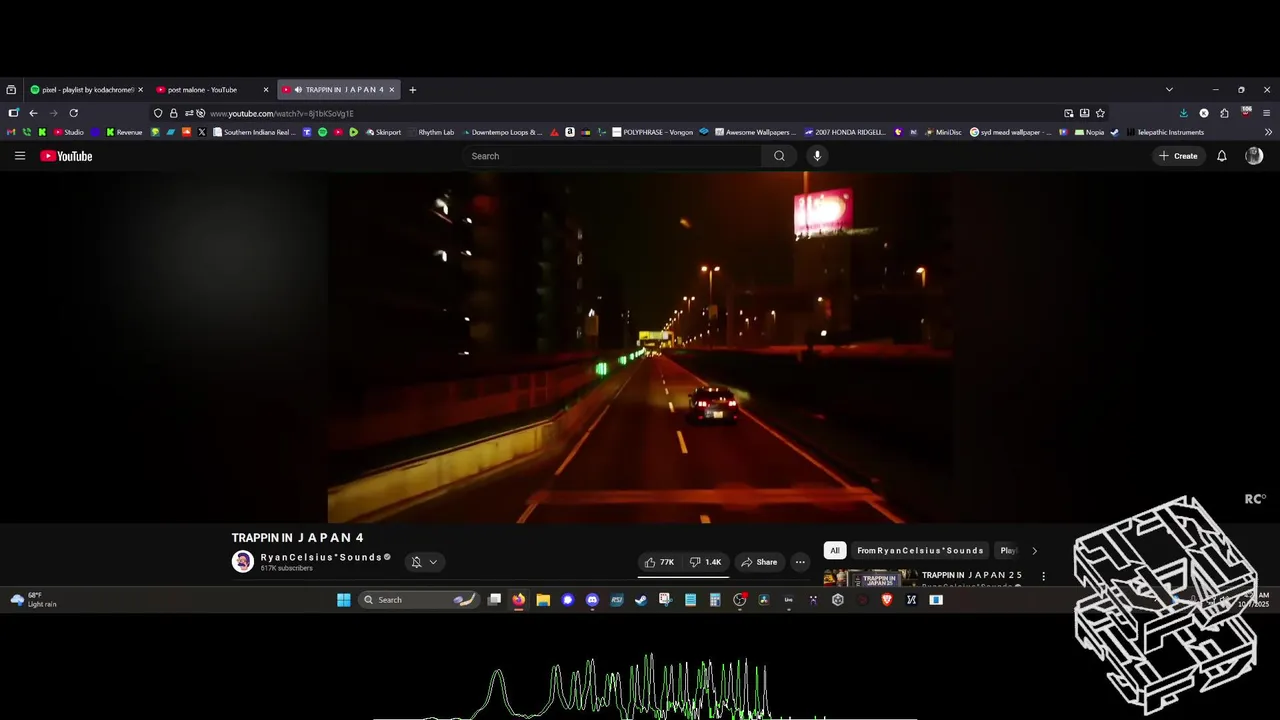Open the X (Twitter) bookmark icon

pyautogui.click(x=202, y=132)
